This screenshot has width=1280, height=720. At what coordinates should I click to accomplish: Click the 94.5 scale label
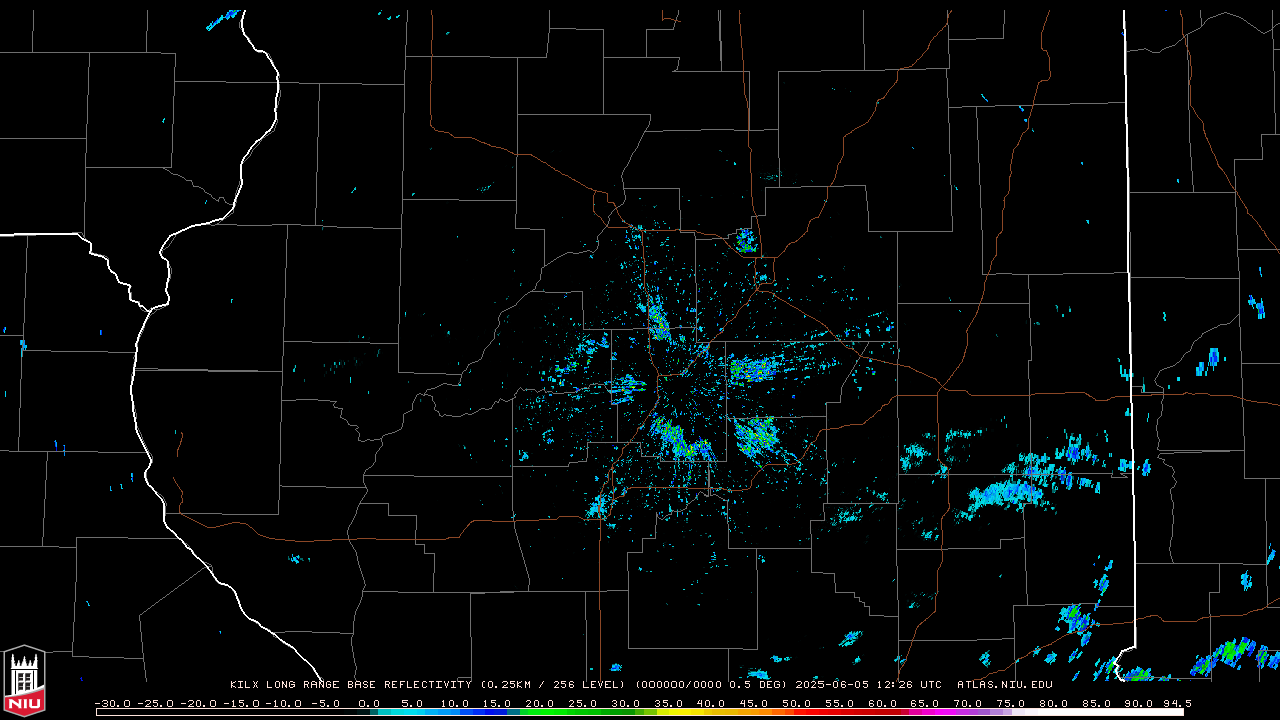tap(1178, 703)
